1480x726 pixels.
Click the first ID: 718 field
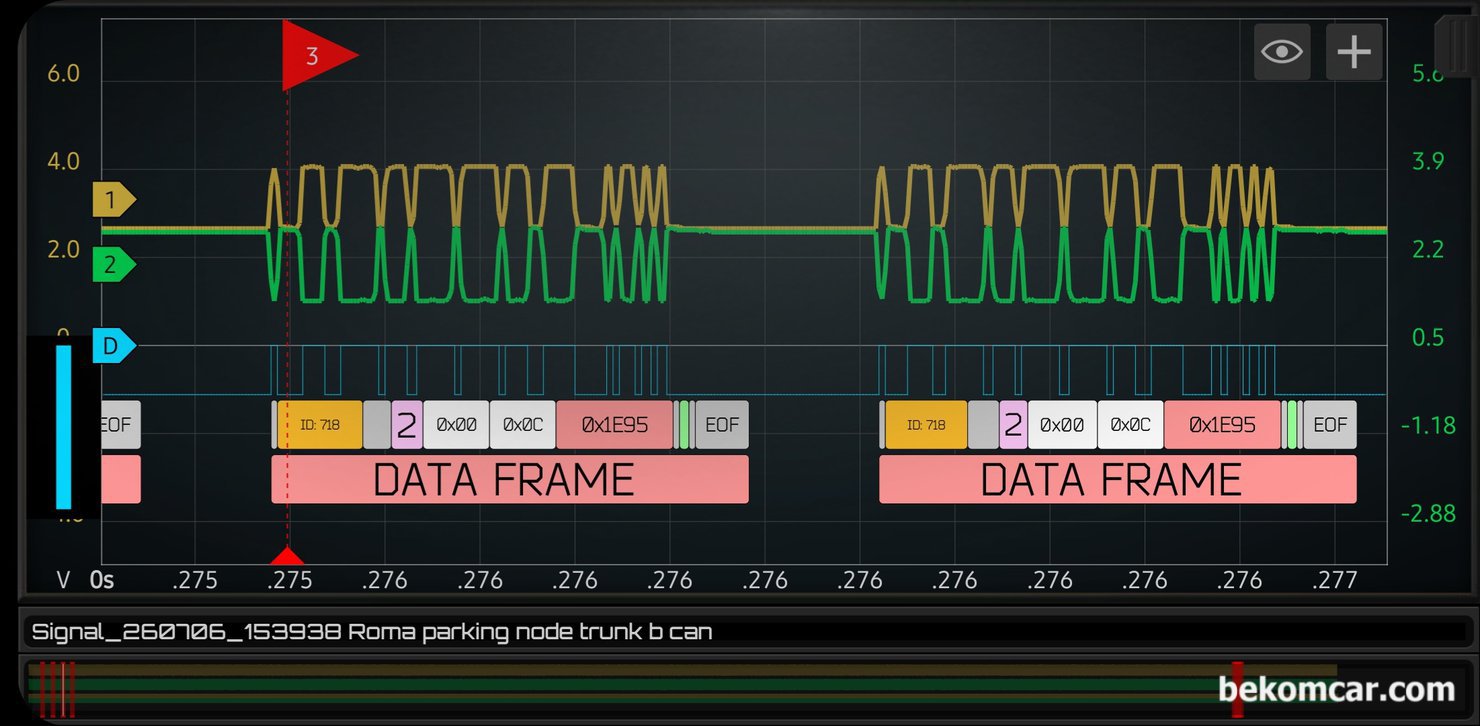coord(320,425)
